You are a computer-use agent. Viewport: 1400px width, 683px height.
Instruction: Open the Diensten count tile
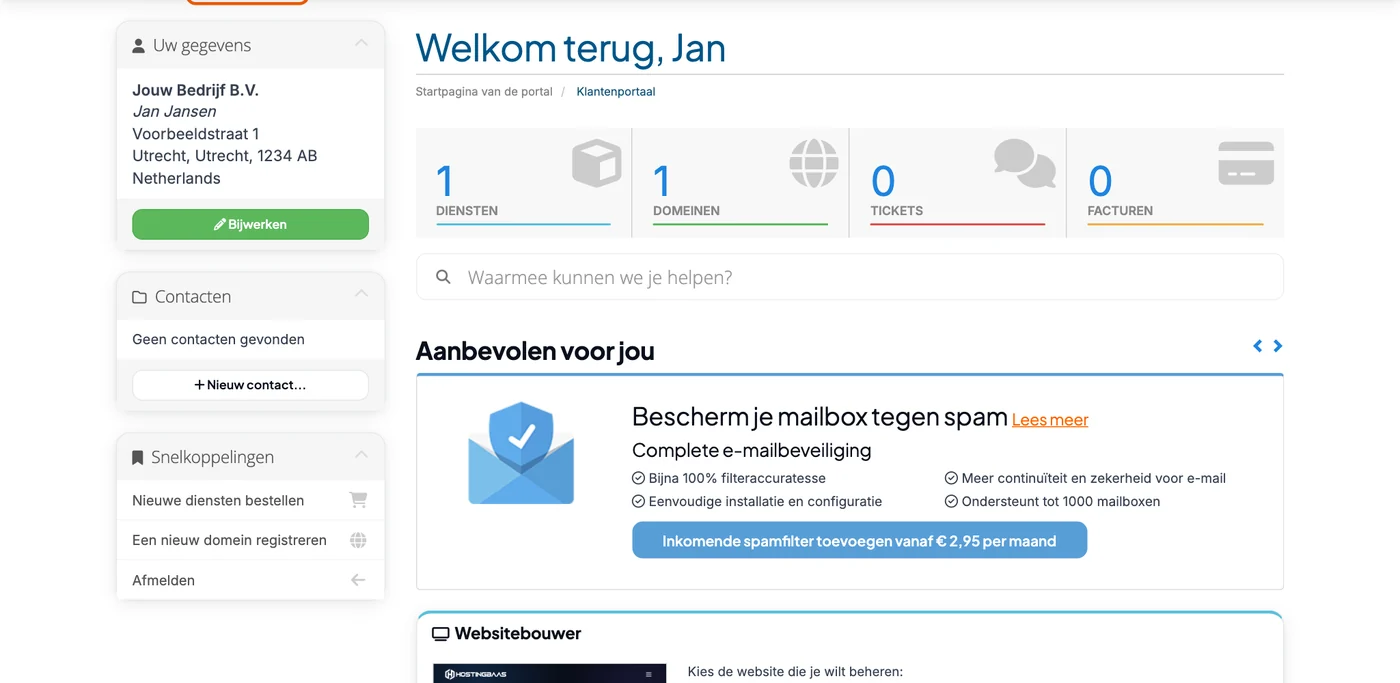524,183
